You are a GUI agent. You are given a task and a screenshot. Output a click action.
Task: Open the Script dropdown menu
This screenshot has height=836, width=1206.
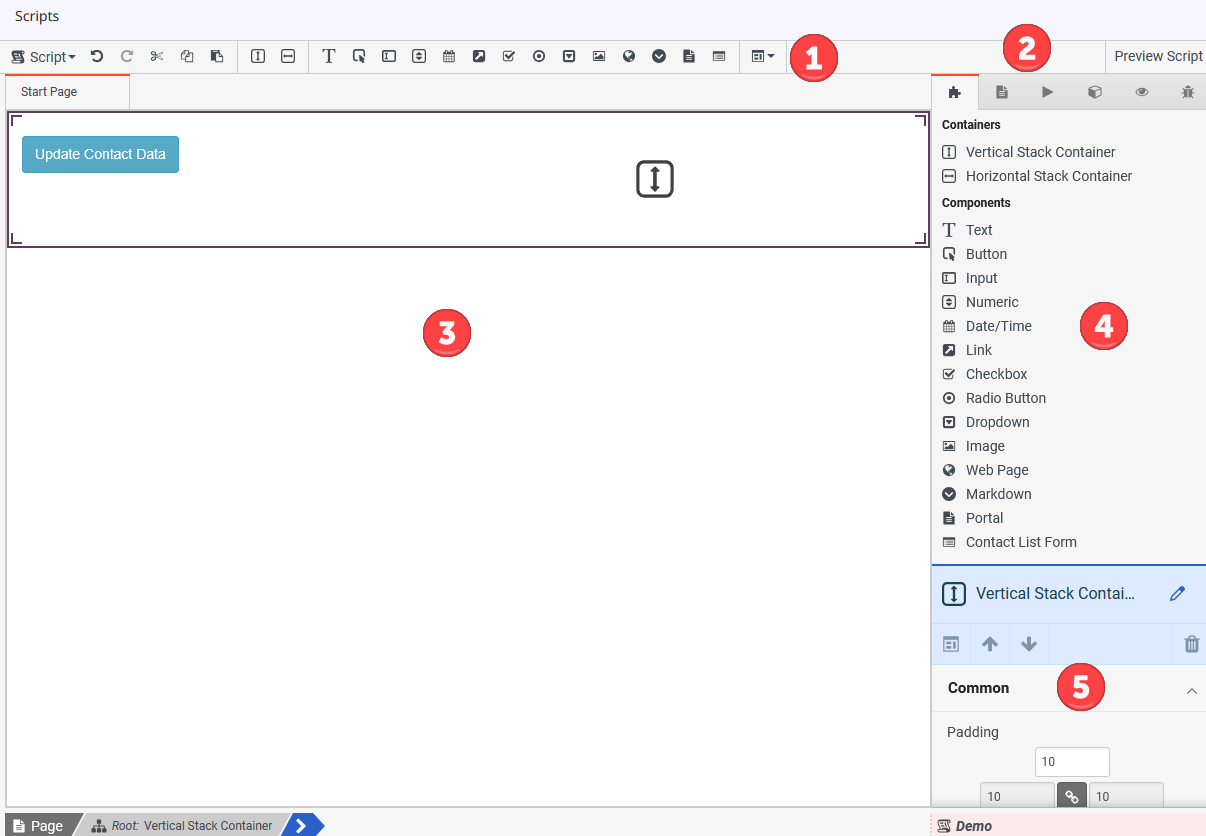coord(43,57)
